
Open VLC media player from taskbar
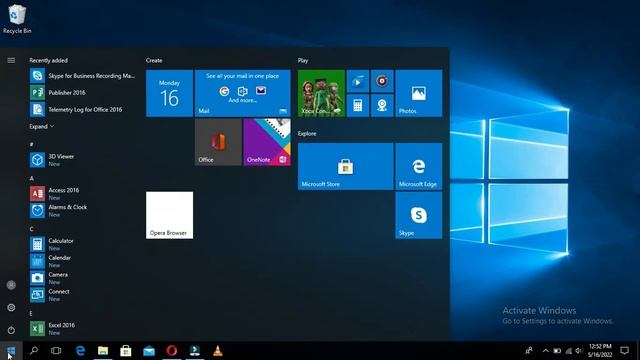tap(218, 351)
